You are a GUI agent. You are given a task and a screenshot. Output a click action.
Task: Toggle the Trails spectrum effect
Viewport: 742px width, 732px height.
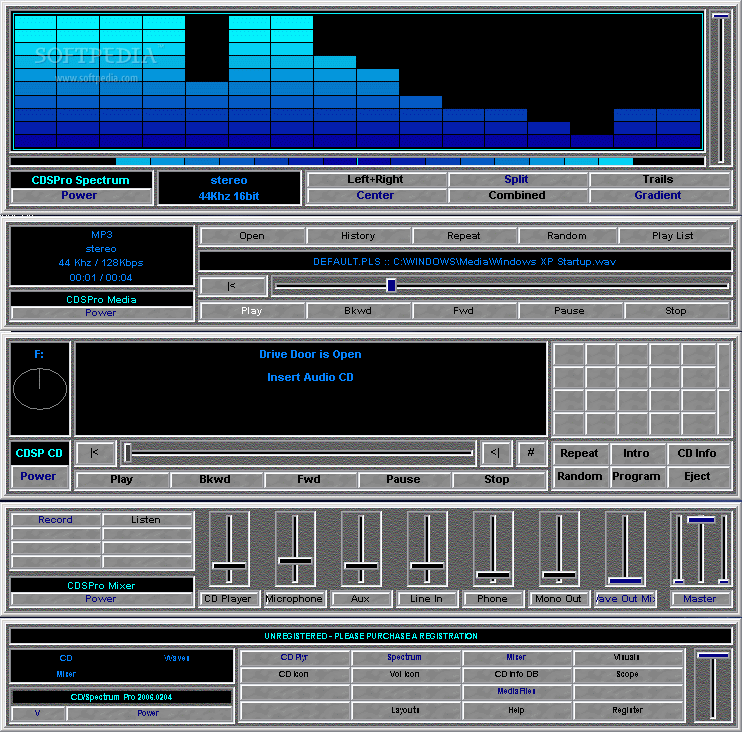(658, 179)
